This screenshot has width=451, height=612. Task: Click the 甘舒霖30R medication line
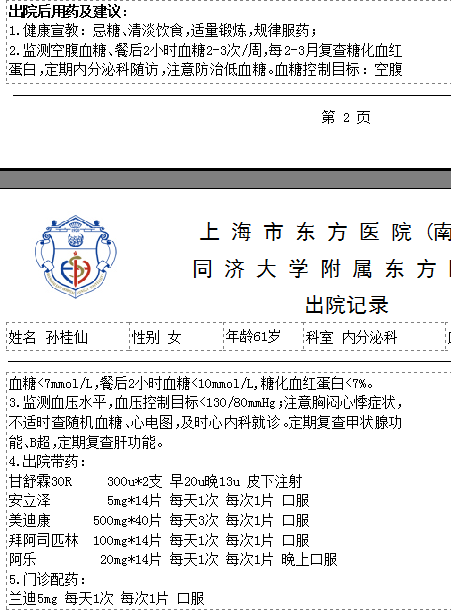pos(155,481)
